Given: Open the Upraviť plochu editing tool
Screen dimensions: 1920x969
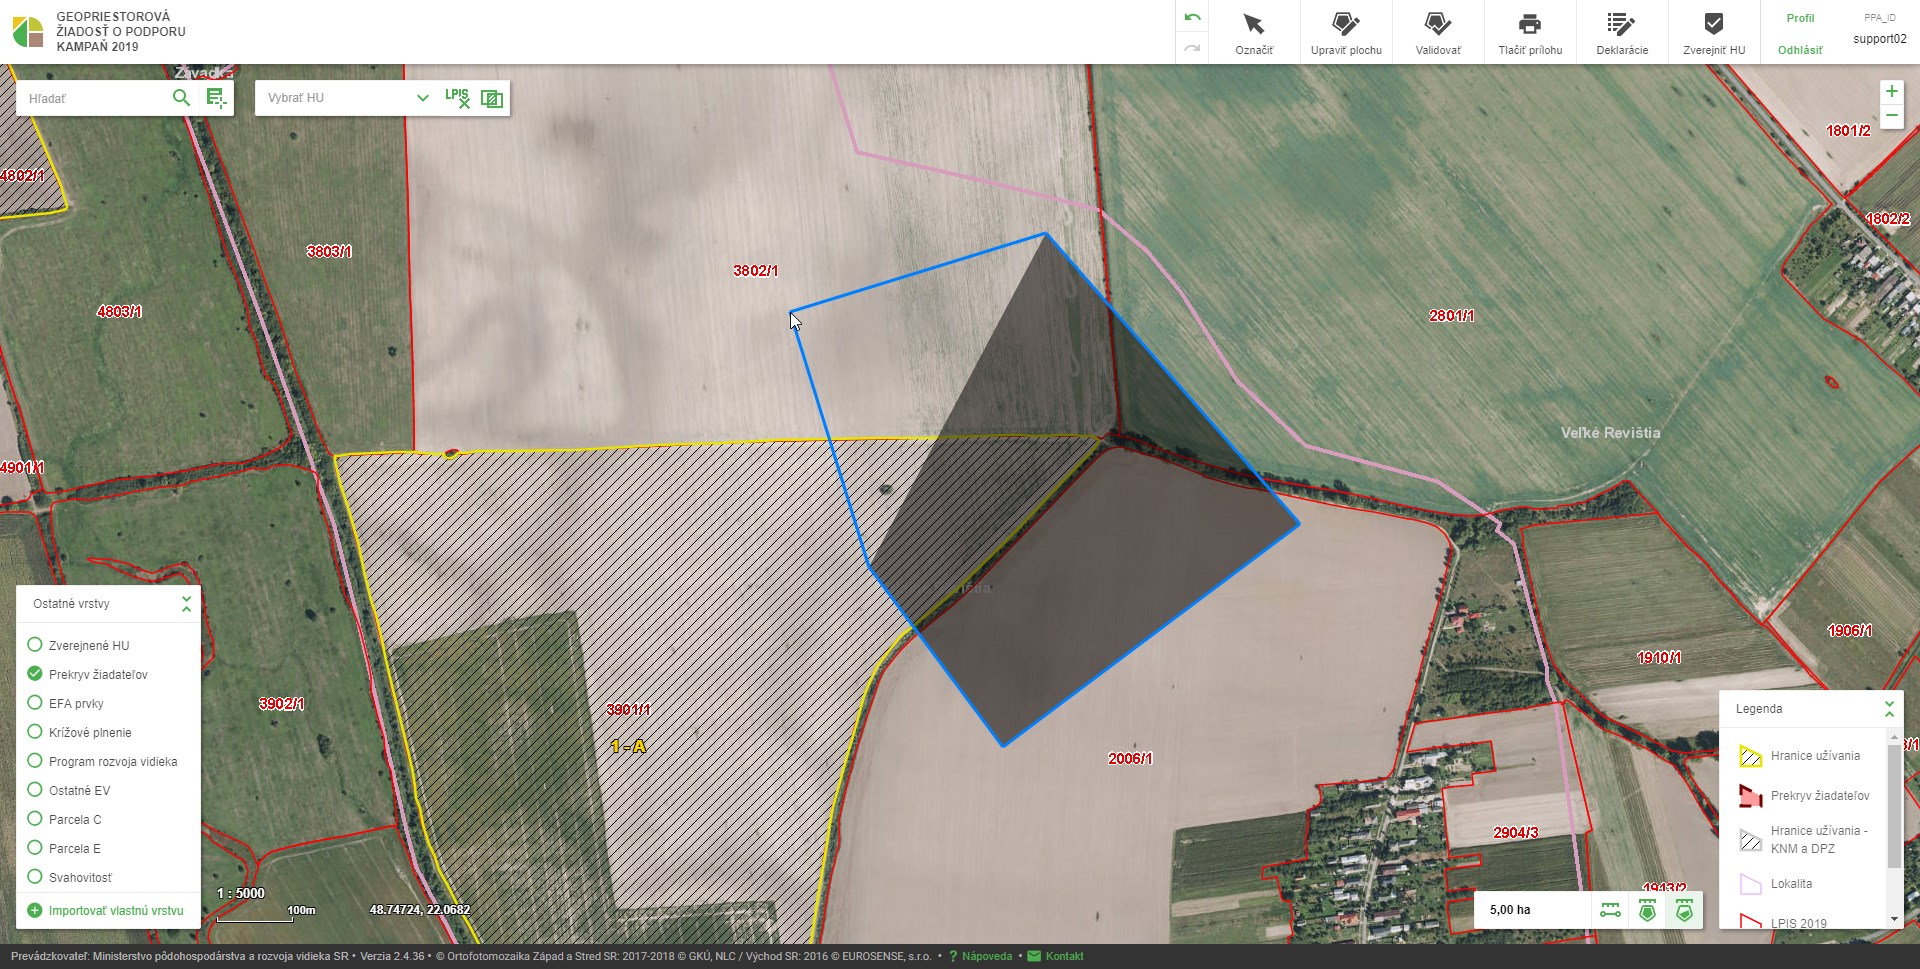Looking at the screenshot, I should pos(1346,33).
